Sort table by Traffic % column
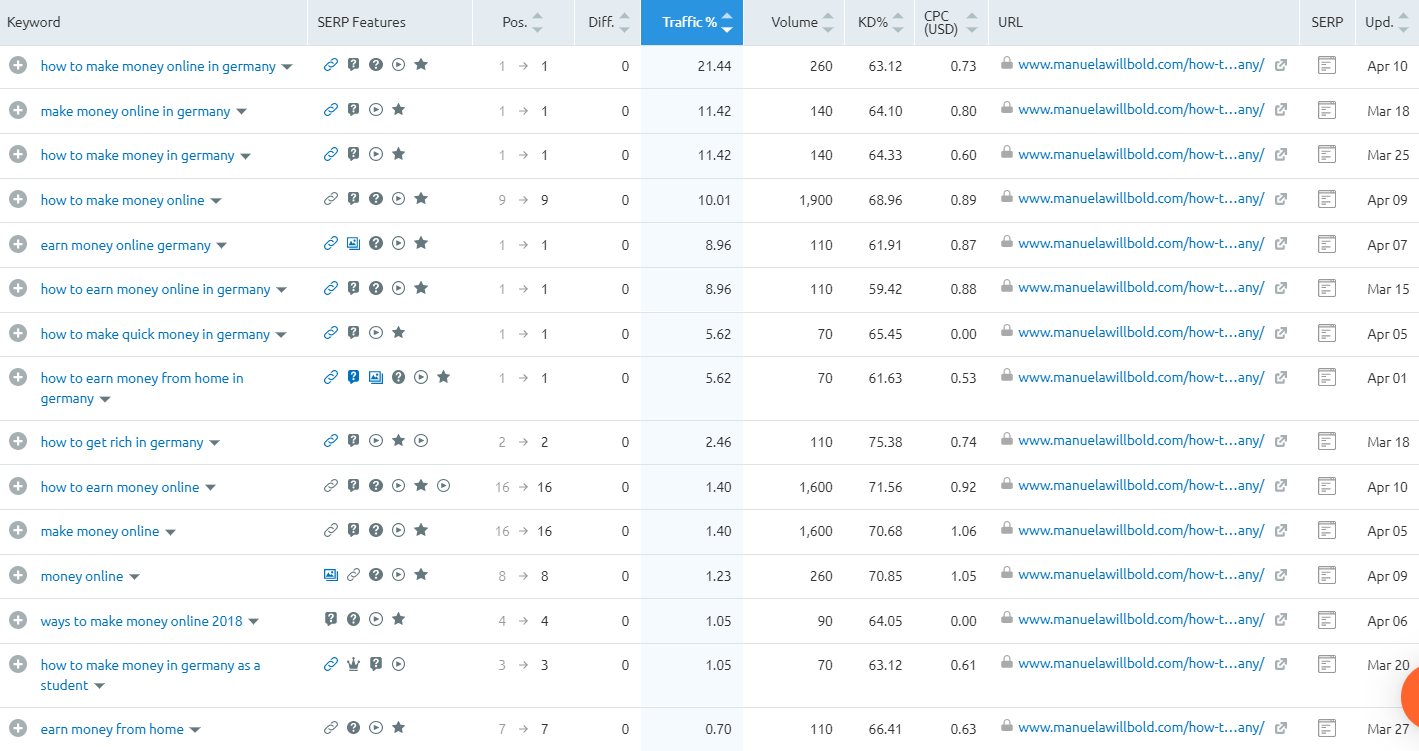 (x=690, y=22)
